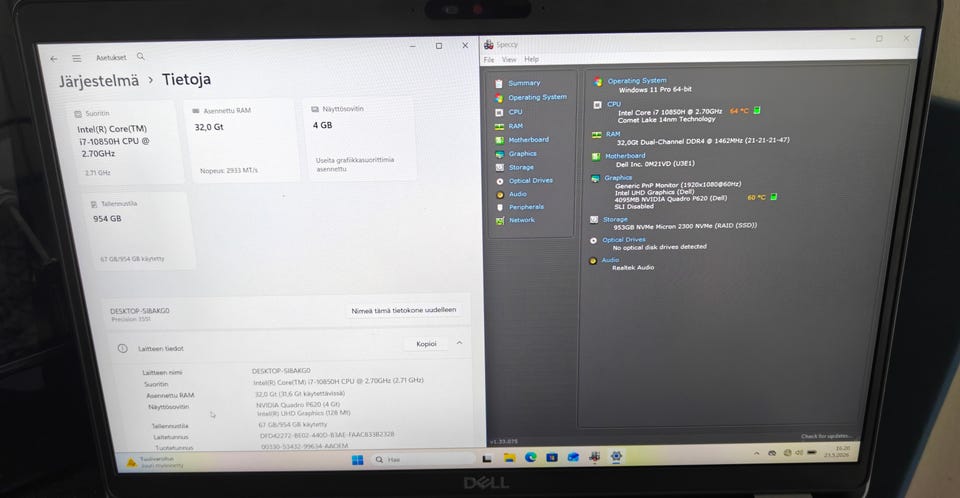
Task: Maximize the Settings window
Action: click(438, 46)
